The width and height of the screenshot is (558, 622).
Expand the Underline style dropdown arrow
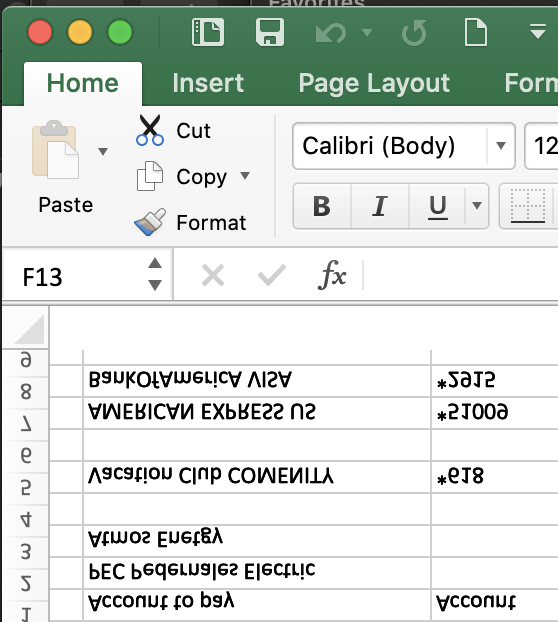(x=477, y=206)
